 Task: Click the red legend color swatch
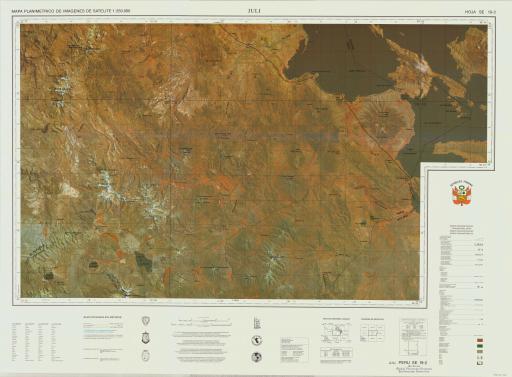[x=480, y=340]
